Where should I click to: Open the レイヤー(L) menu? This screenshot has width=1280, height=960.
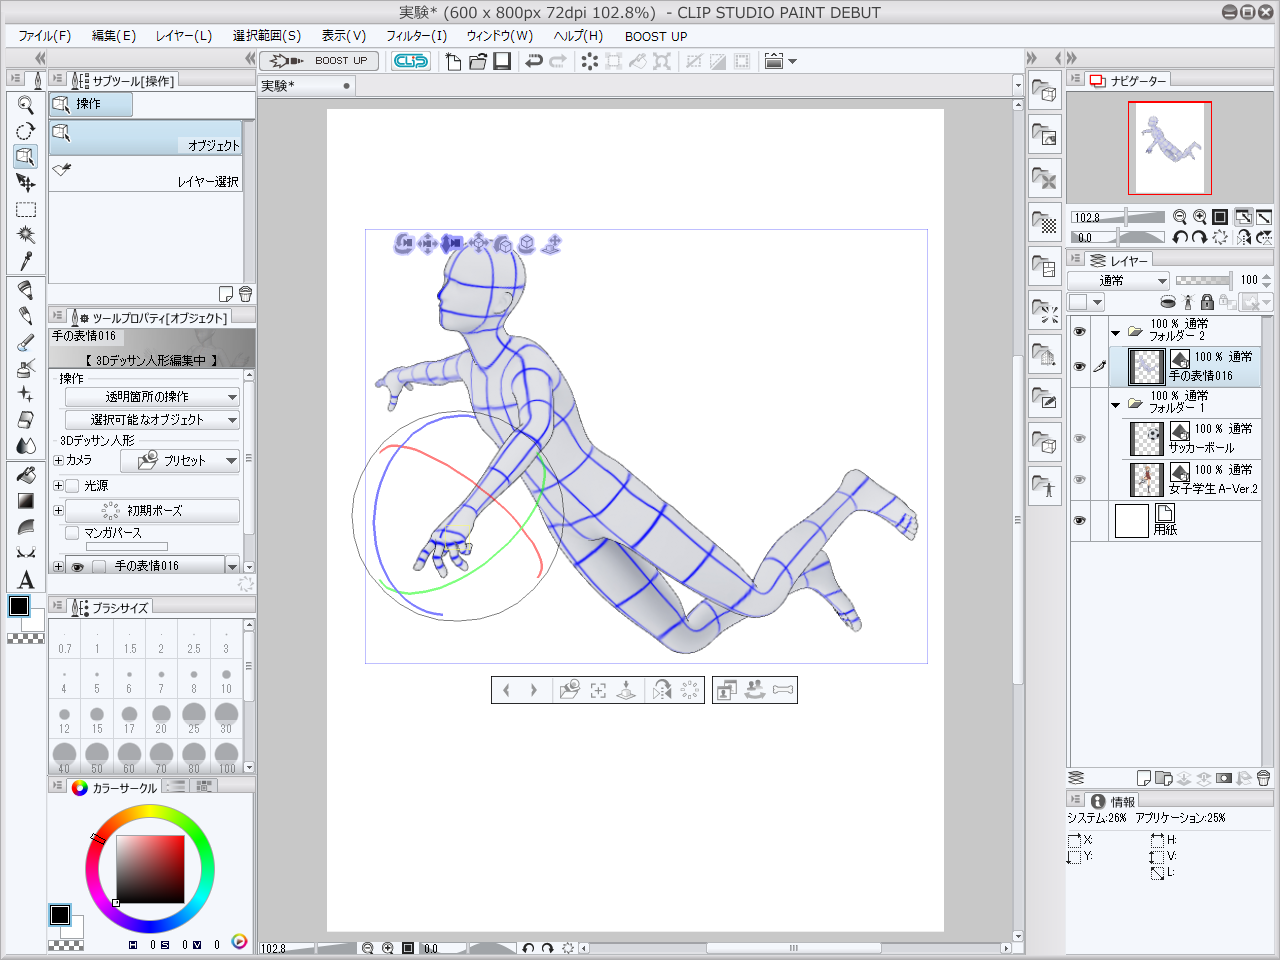[x=184, y=36]
